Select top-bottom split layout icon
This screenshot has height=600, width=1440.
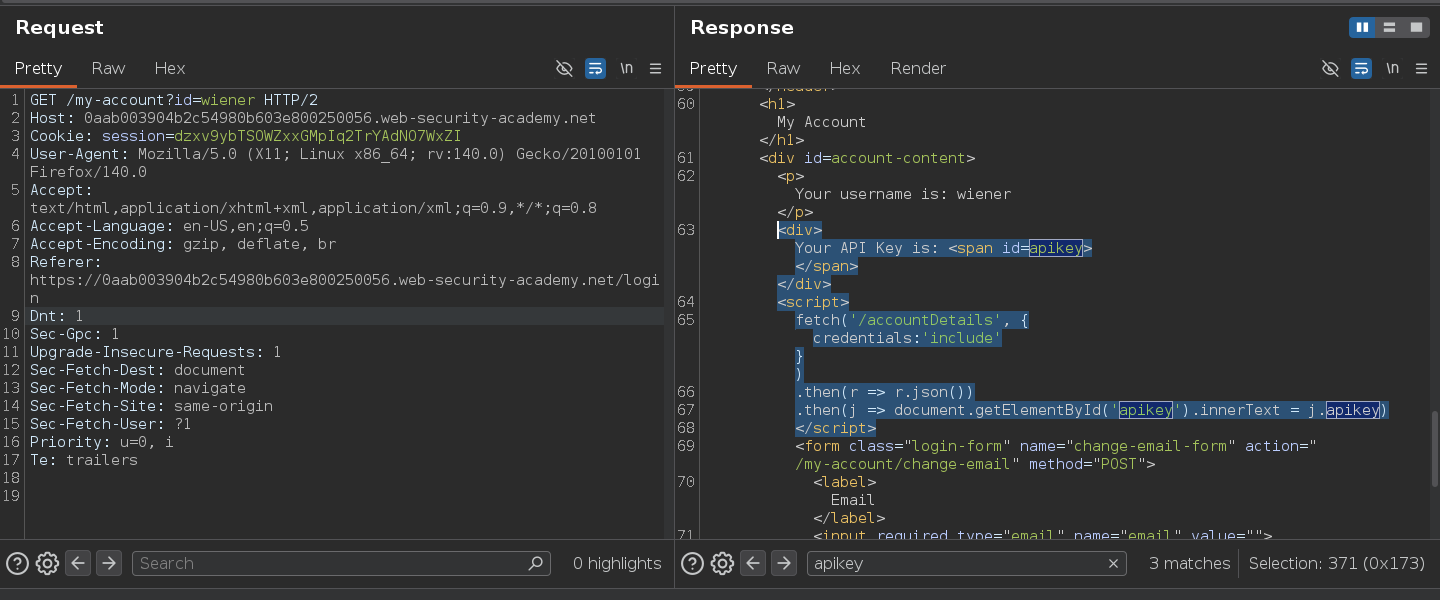[x=1389, y=27]
